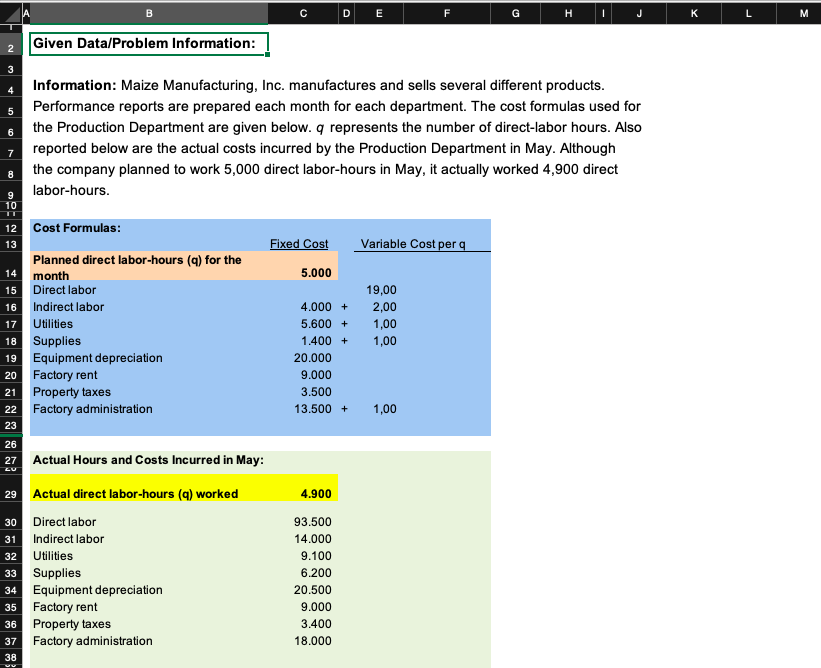
Task: Select actual Indirect labor cost 14.000
Action: tap(313, 539)
